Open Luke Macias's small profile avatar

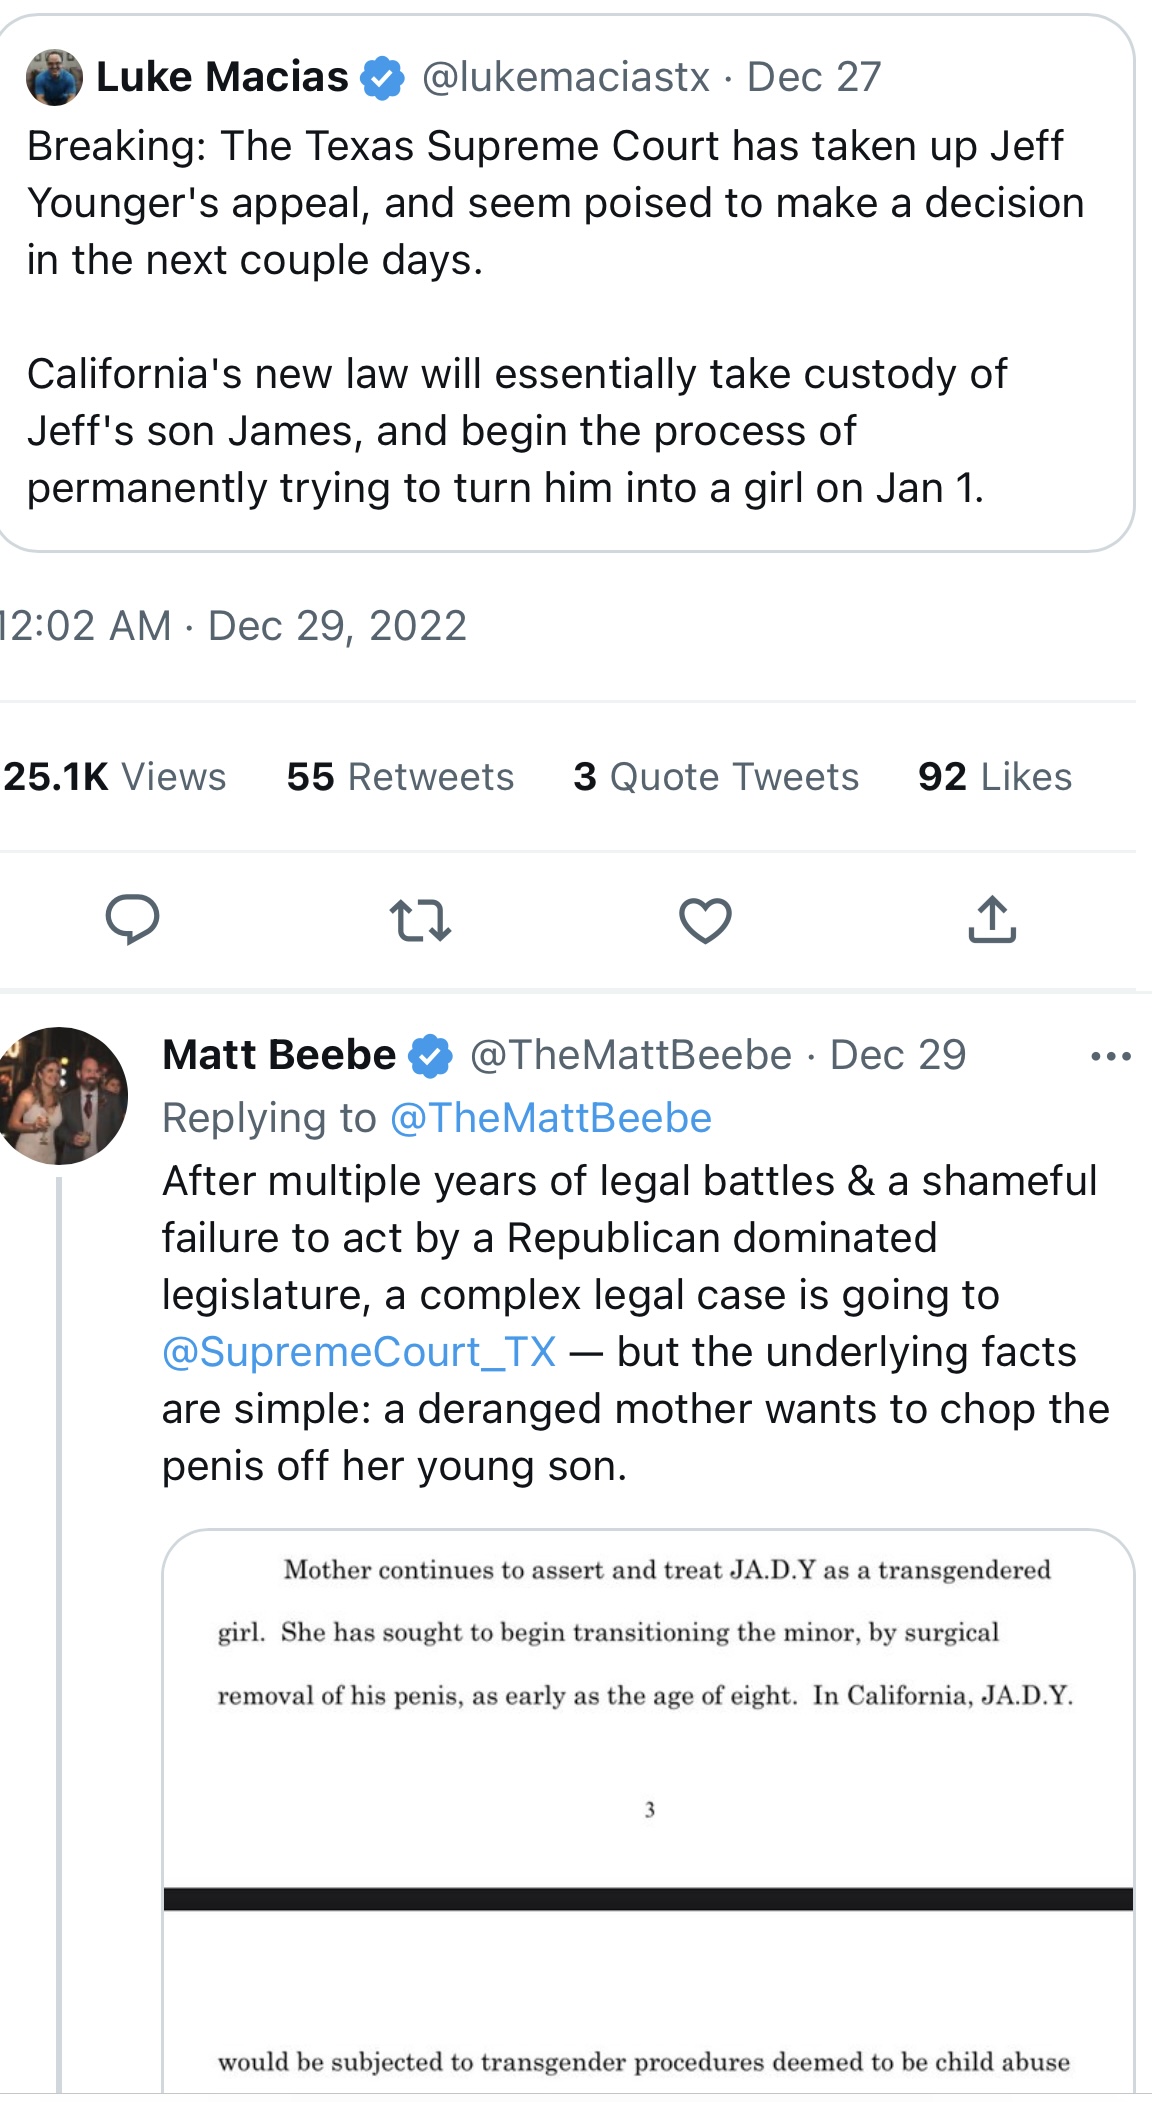[x=54, y=77]
